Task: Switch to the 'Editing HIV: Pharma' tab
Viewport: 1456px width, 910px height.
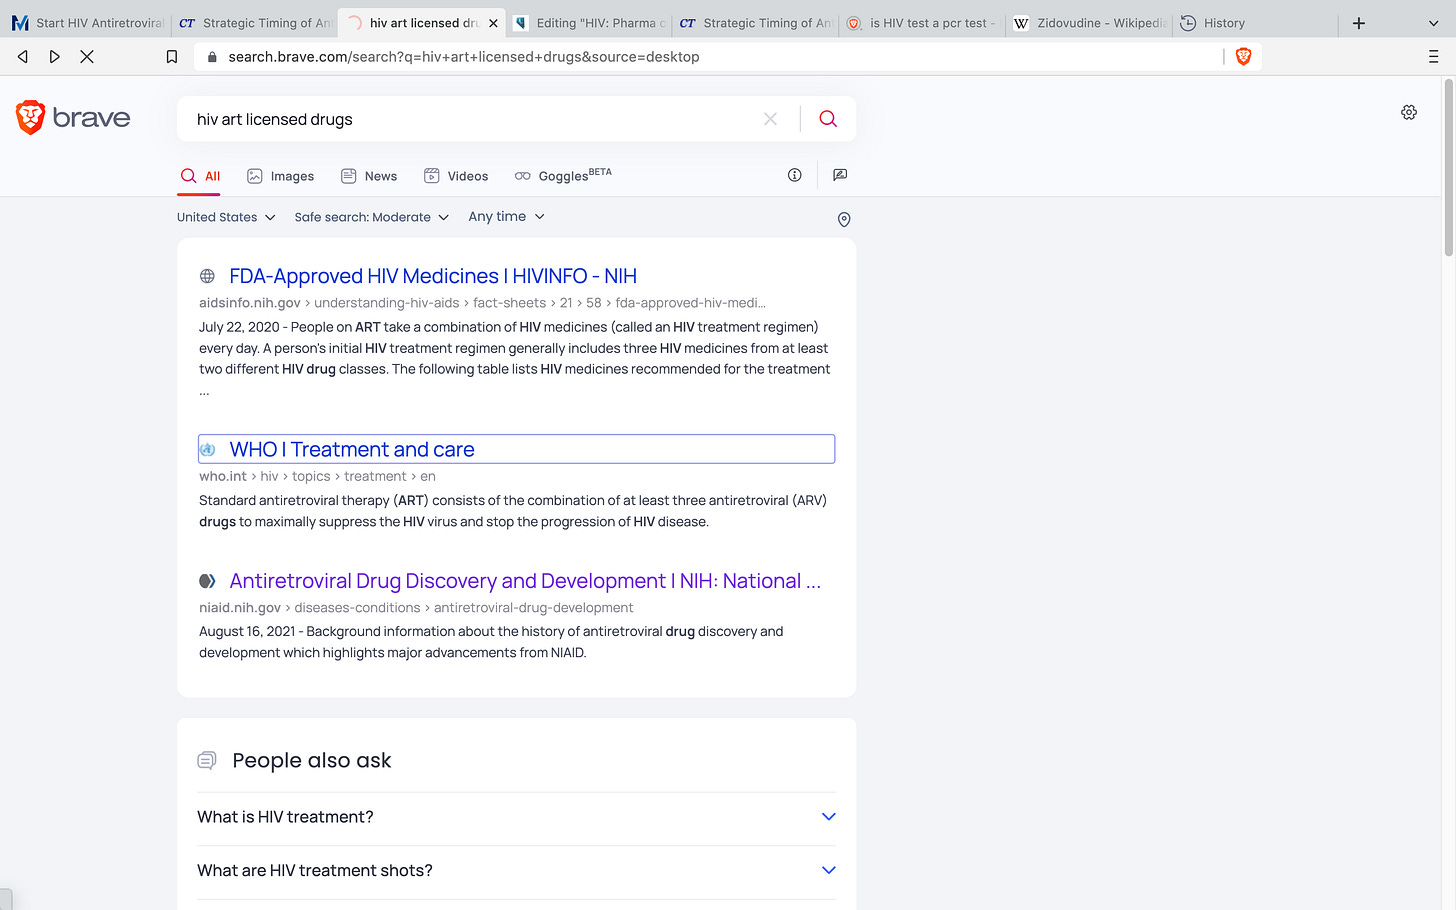Action: coord(588,23)
